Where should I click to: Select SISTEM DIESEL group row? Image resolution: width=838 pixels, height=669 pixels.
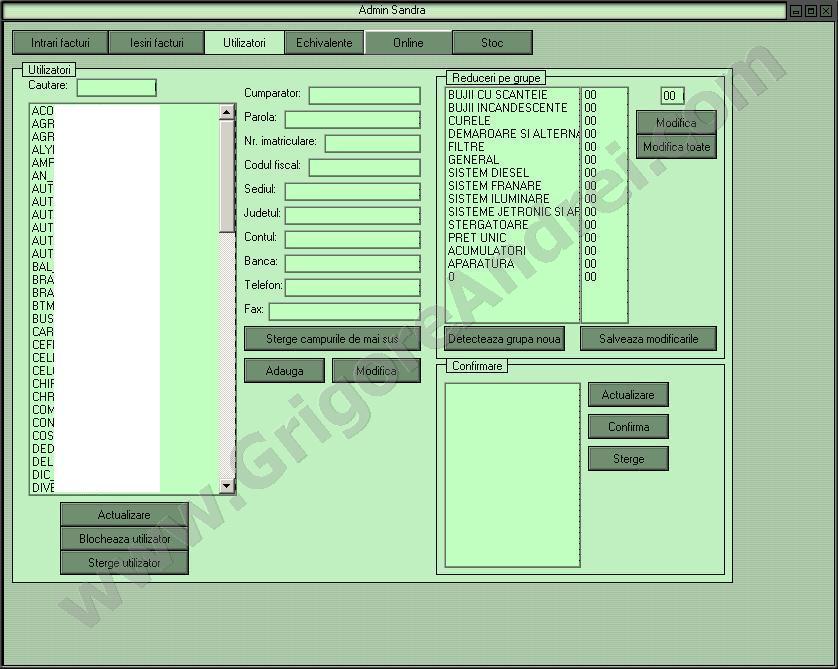pyautogui.click(x=512, y=173)
